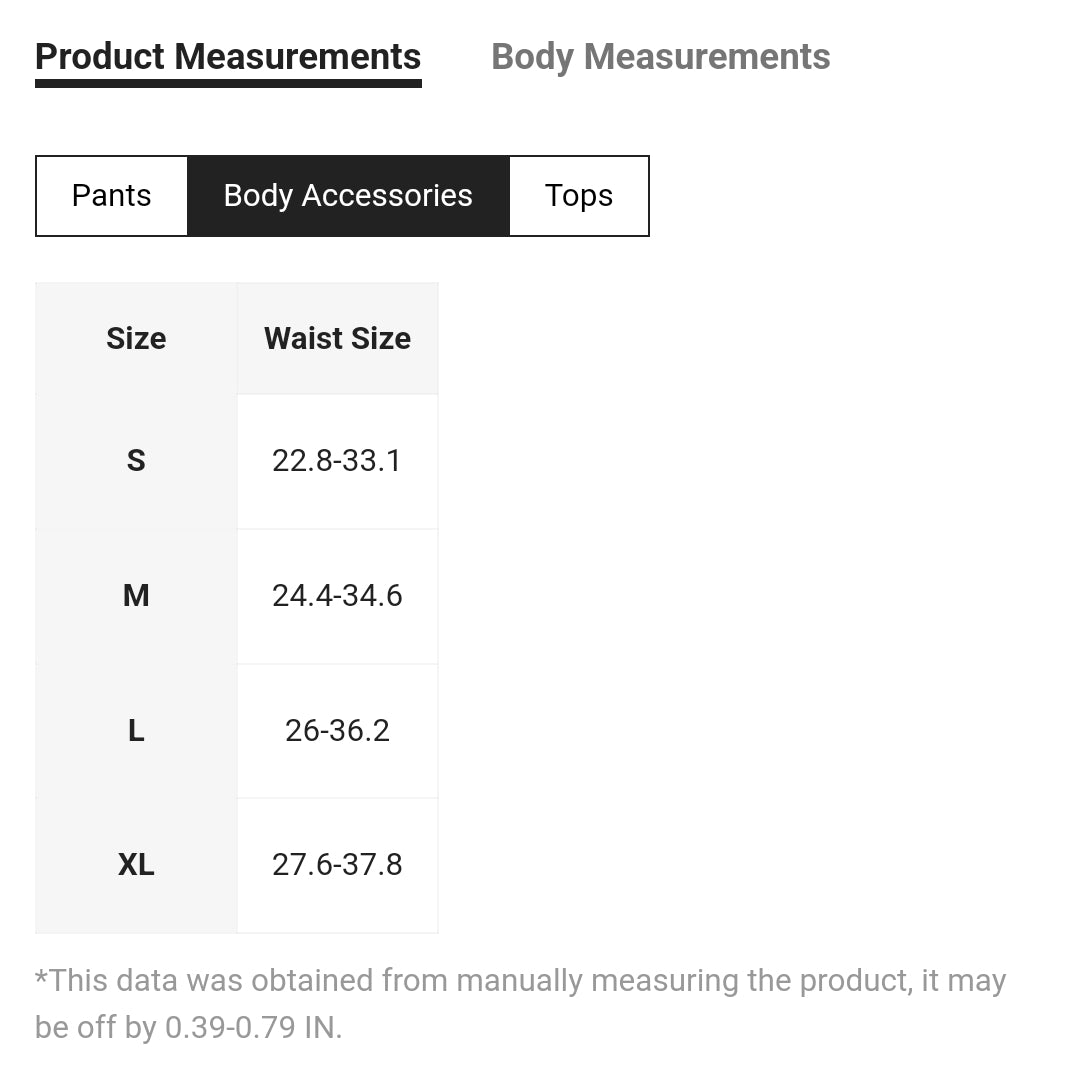Select the M size row label
1080x1068 pixels.
point(136,596)
